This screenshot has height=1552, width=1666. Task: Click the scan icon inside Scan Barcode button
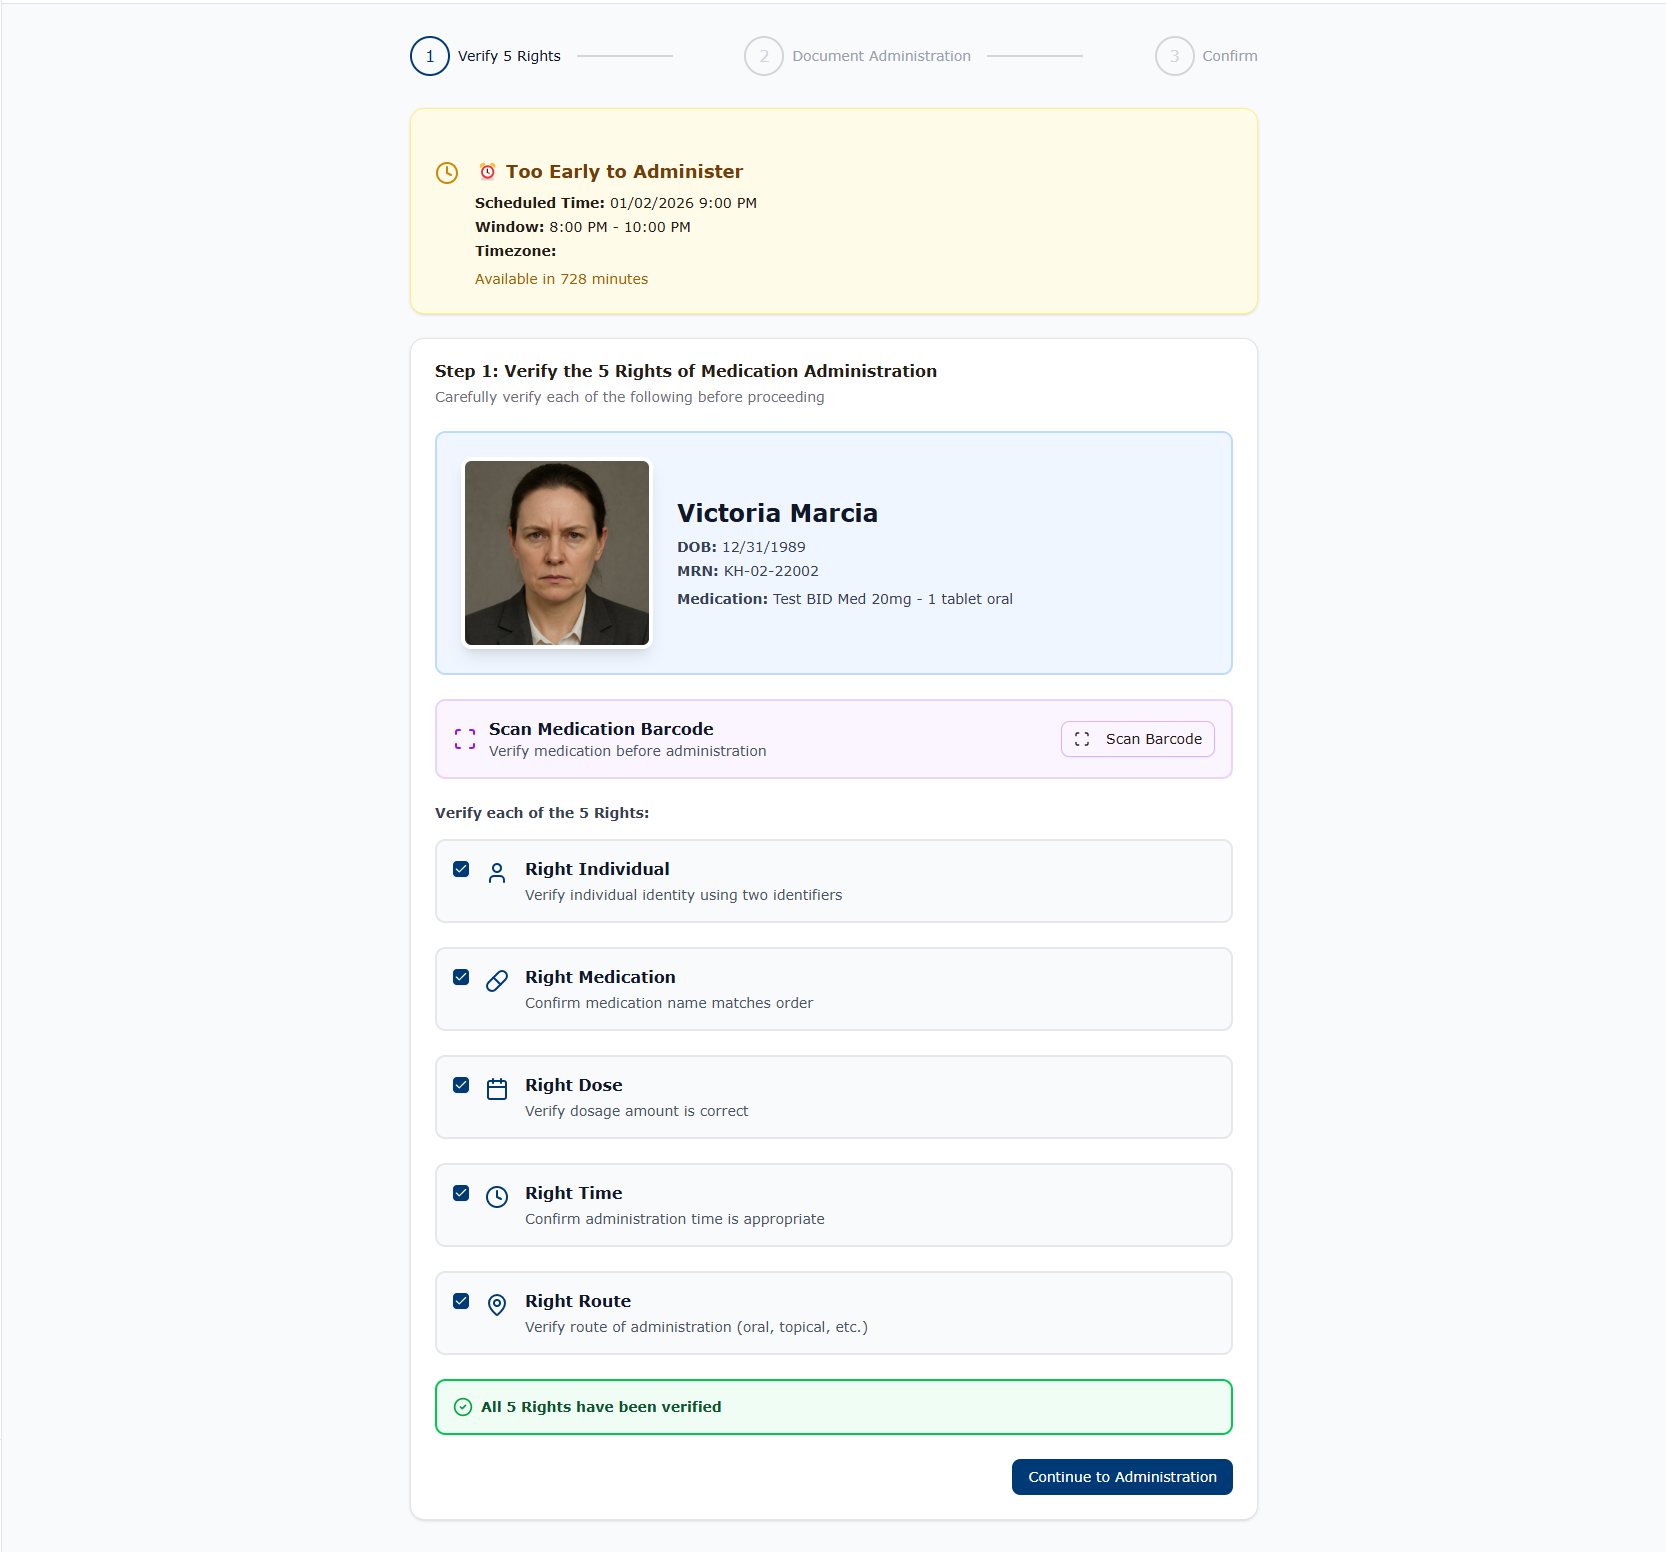click(1081, 739)
